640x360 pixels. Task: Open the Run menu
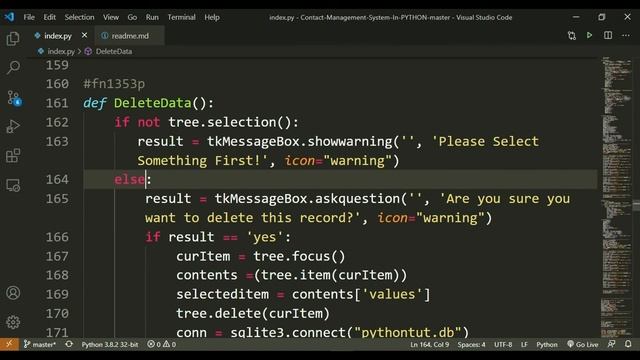click(152, 17)
